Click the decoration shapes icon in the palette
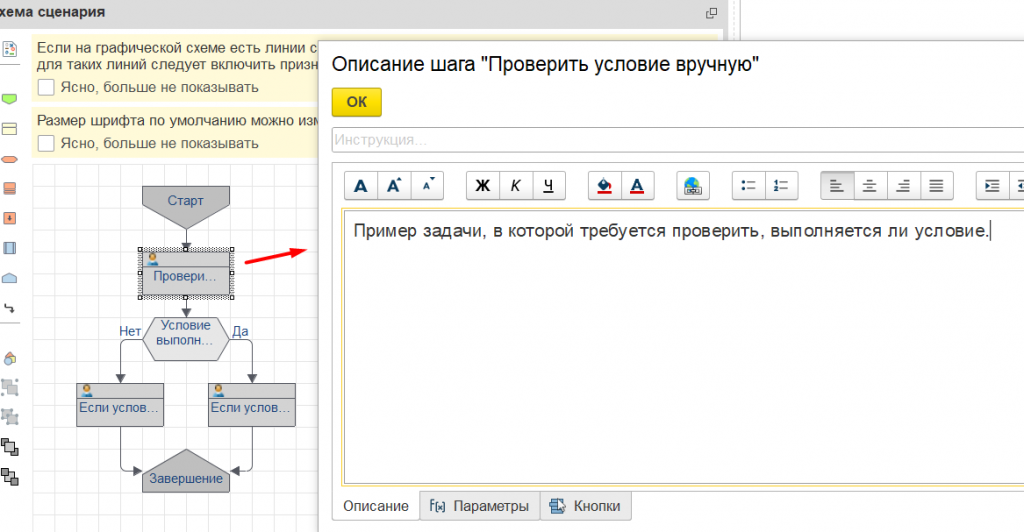 tap(9, 358)
